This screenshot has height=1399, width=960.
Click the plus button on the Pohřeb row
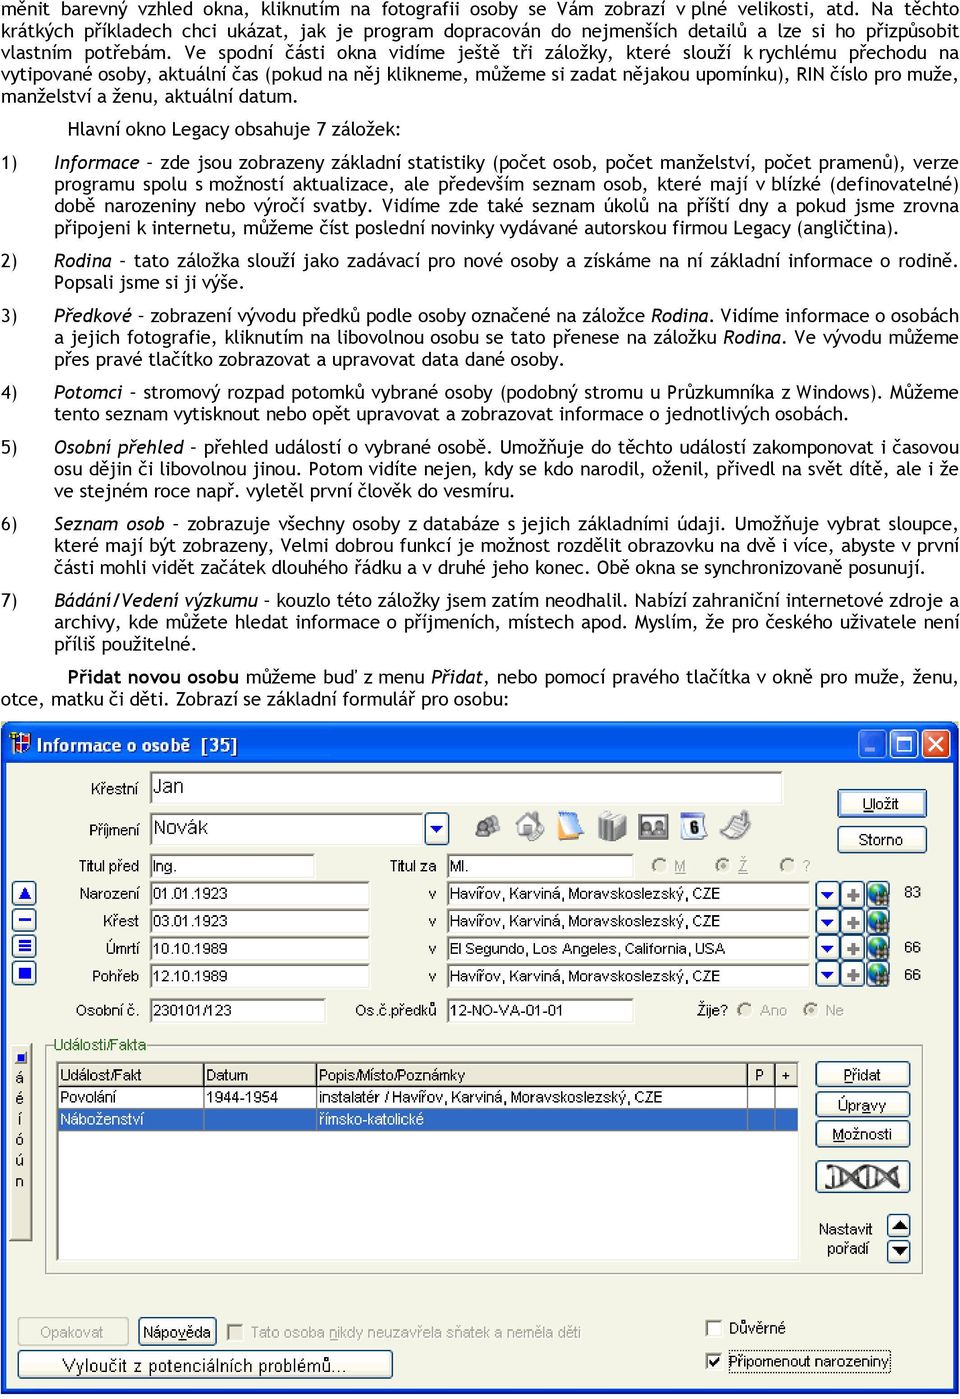pos(853,975)
